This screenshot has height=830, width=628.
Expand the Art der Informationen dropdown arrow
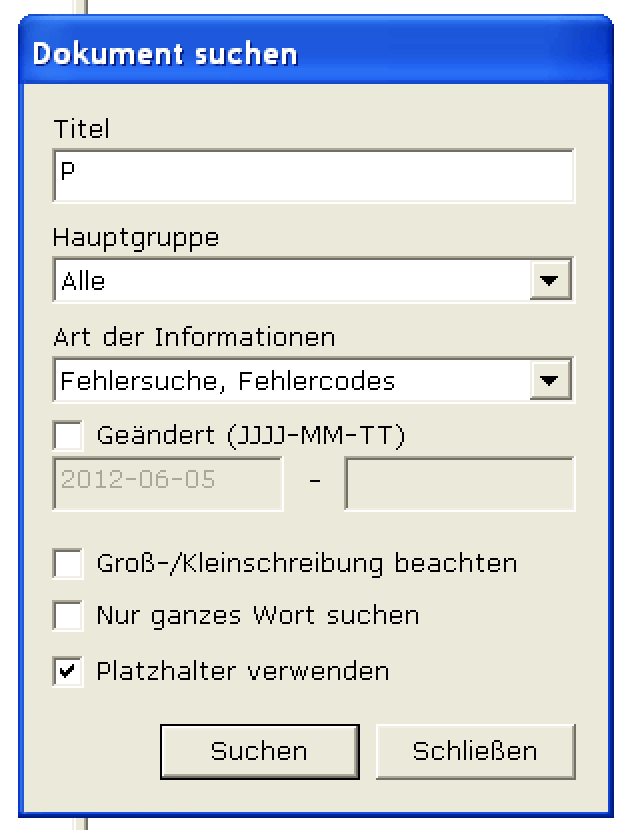tap(550, 380)
